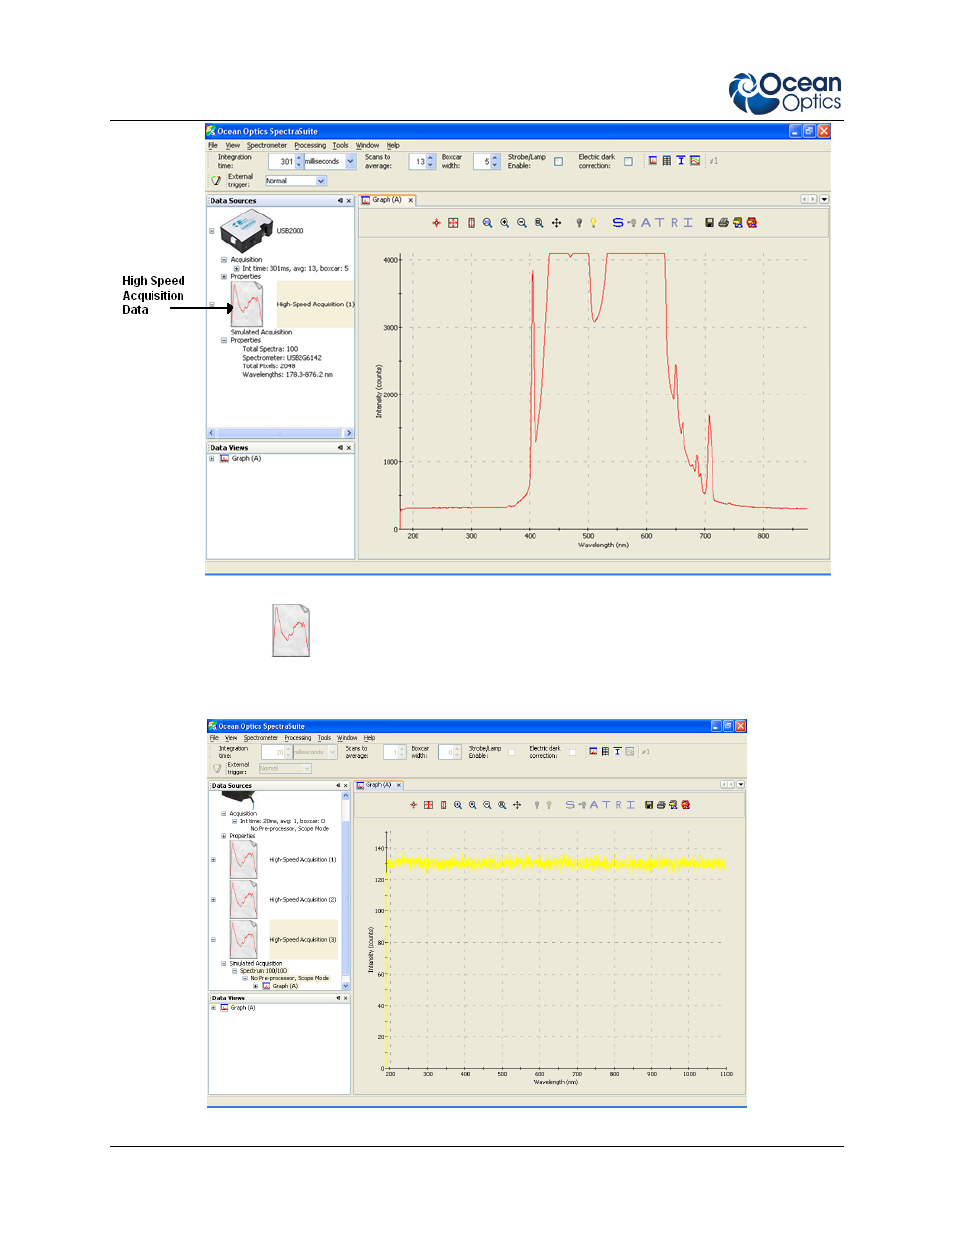Image resolution: width=954 pixels, height=1235 pixels.
Task: Select 'Wavelengths: 178.3-876.2 nm' in the upper window
Action: coord(287,375)
